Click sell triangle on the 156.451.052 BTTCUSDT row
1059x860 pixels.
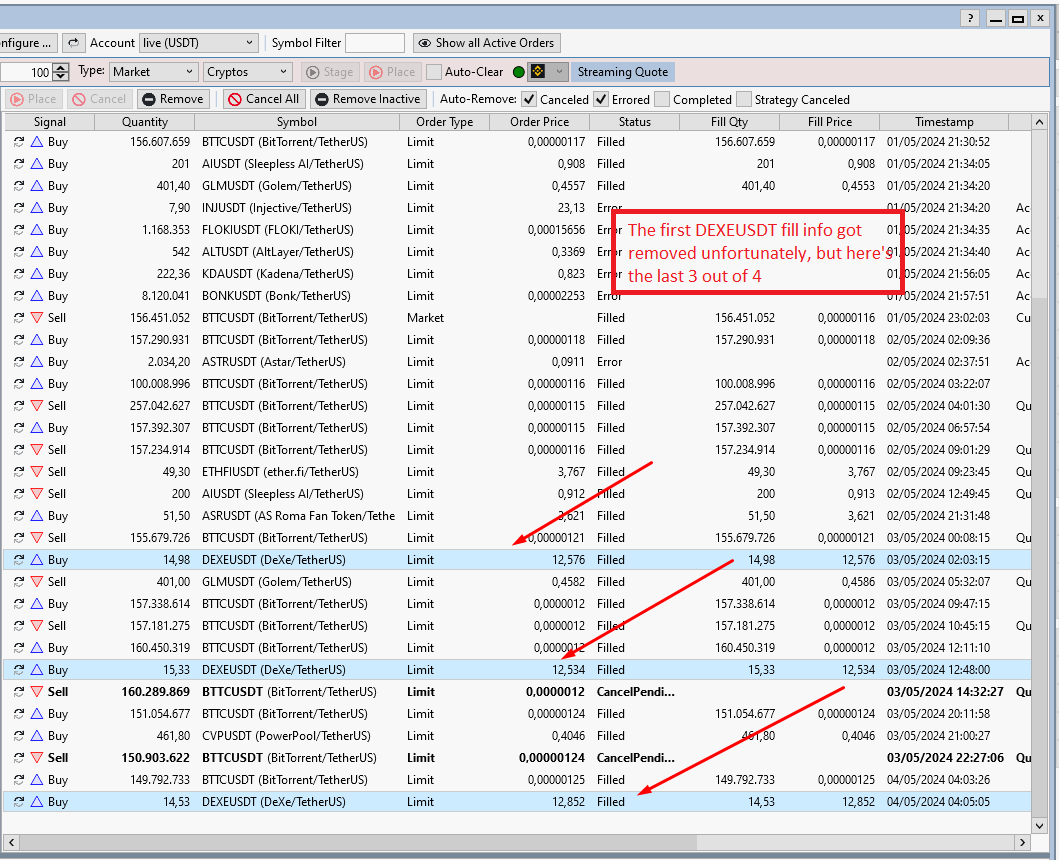36,318
